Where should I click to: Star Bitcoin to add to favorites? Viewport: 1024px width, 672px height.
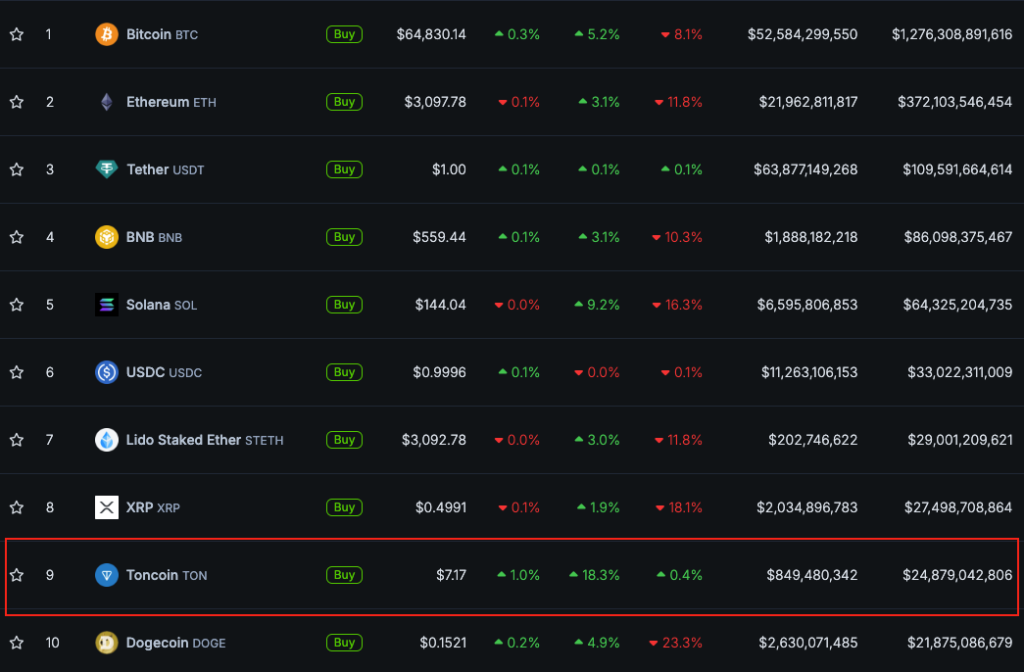click(x=16, y=35)
